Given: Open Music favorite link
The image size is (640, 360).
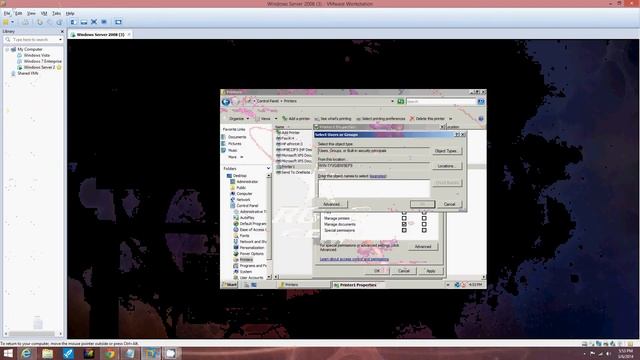Looking at the screenshot, I should [230, 150].
